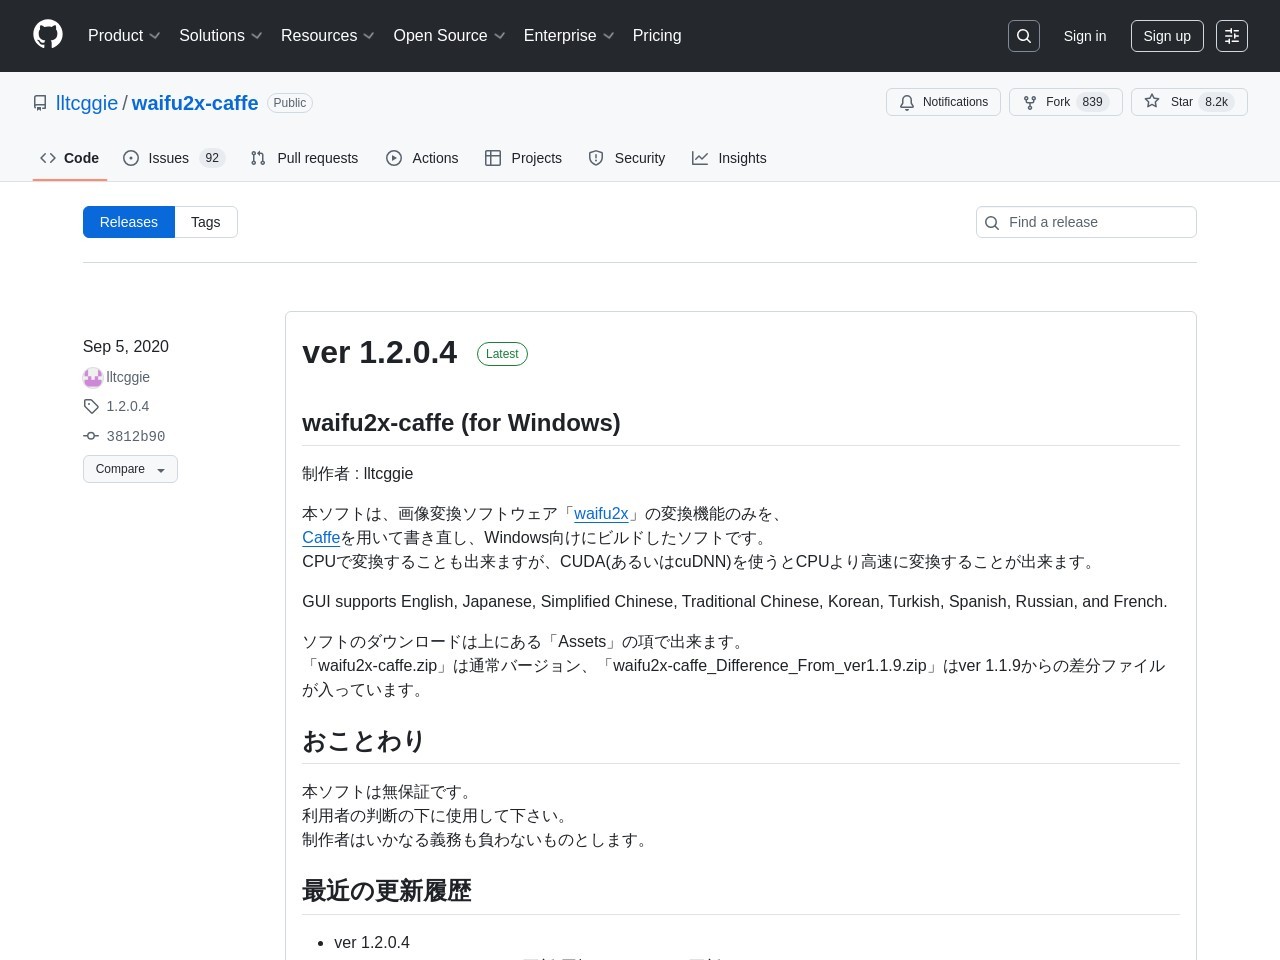Click the Notifications bell button
The width and height of the screenshot is (1280, 960).
[943, 102]
